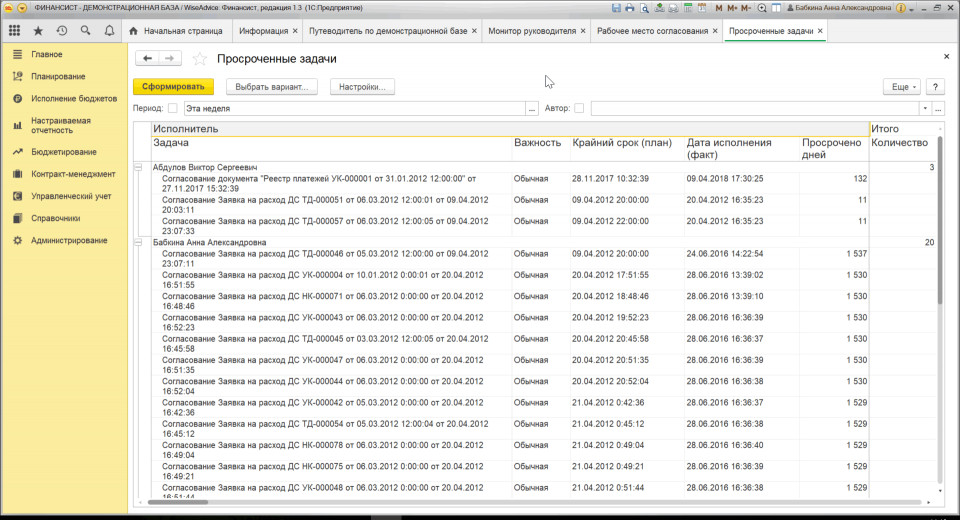The height and width of the screenshot is (520, 960).
Task: Click the M memory button in title bar
Action: [x=719, y=8]
